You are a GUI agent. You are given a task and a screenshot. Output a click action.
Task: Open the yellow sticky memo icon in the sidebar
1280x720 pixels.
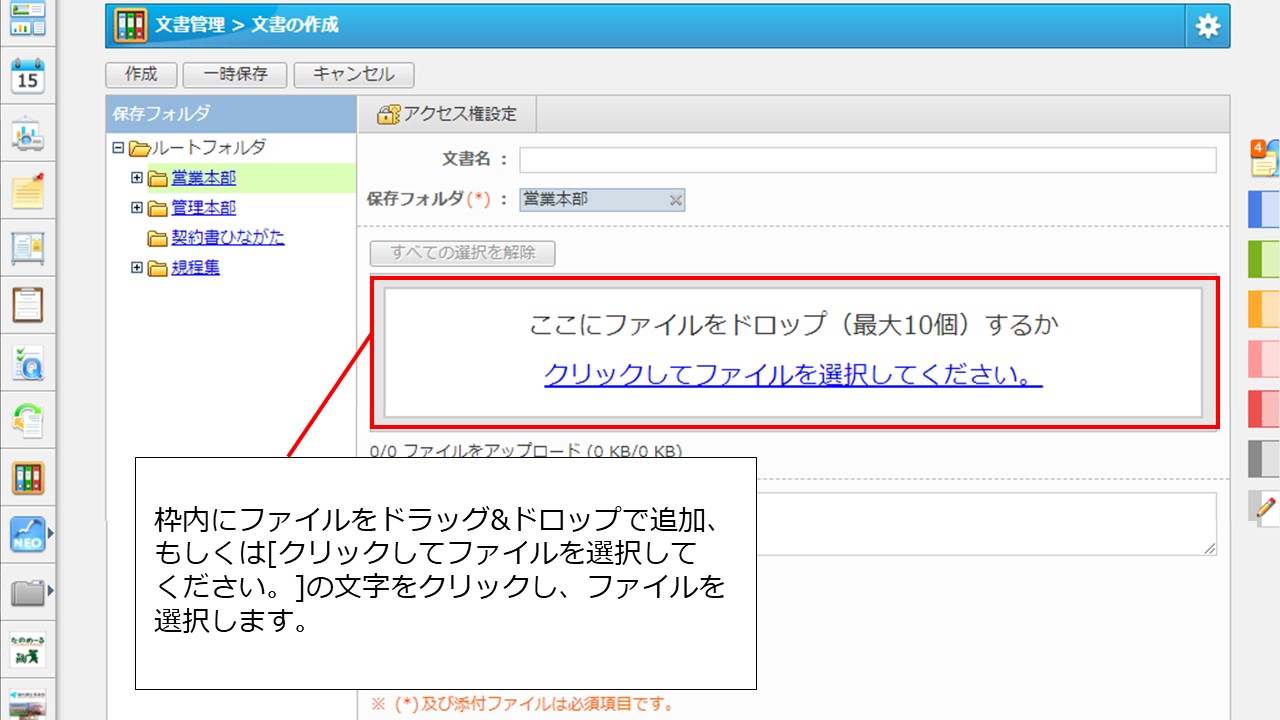[28, 190]
